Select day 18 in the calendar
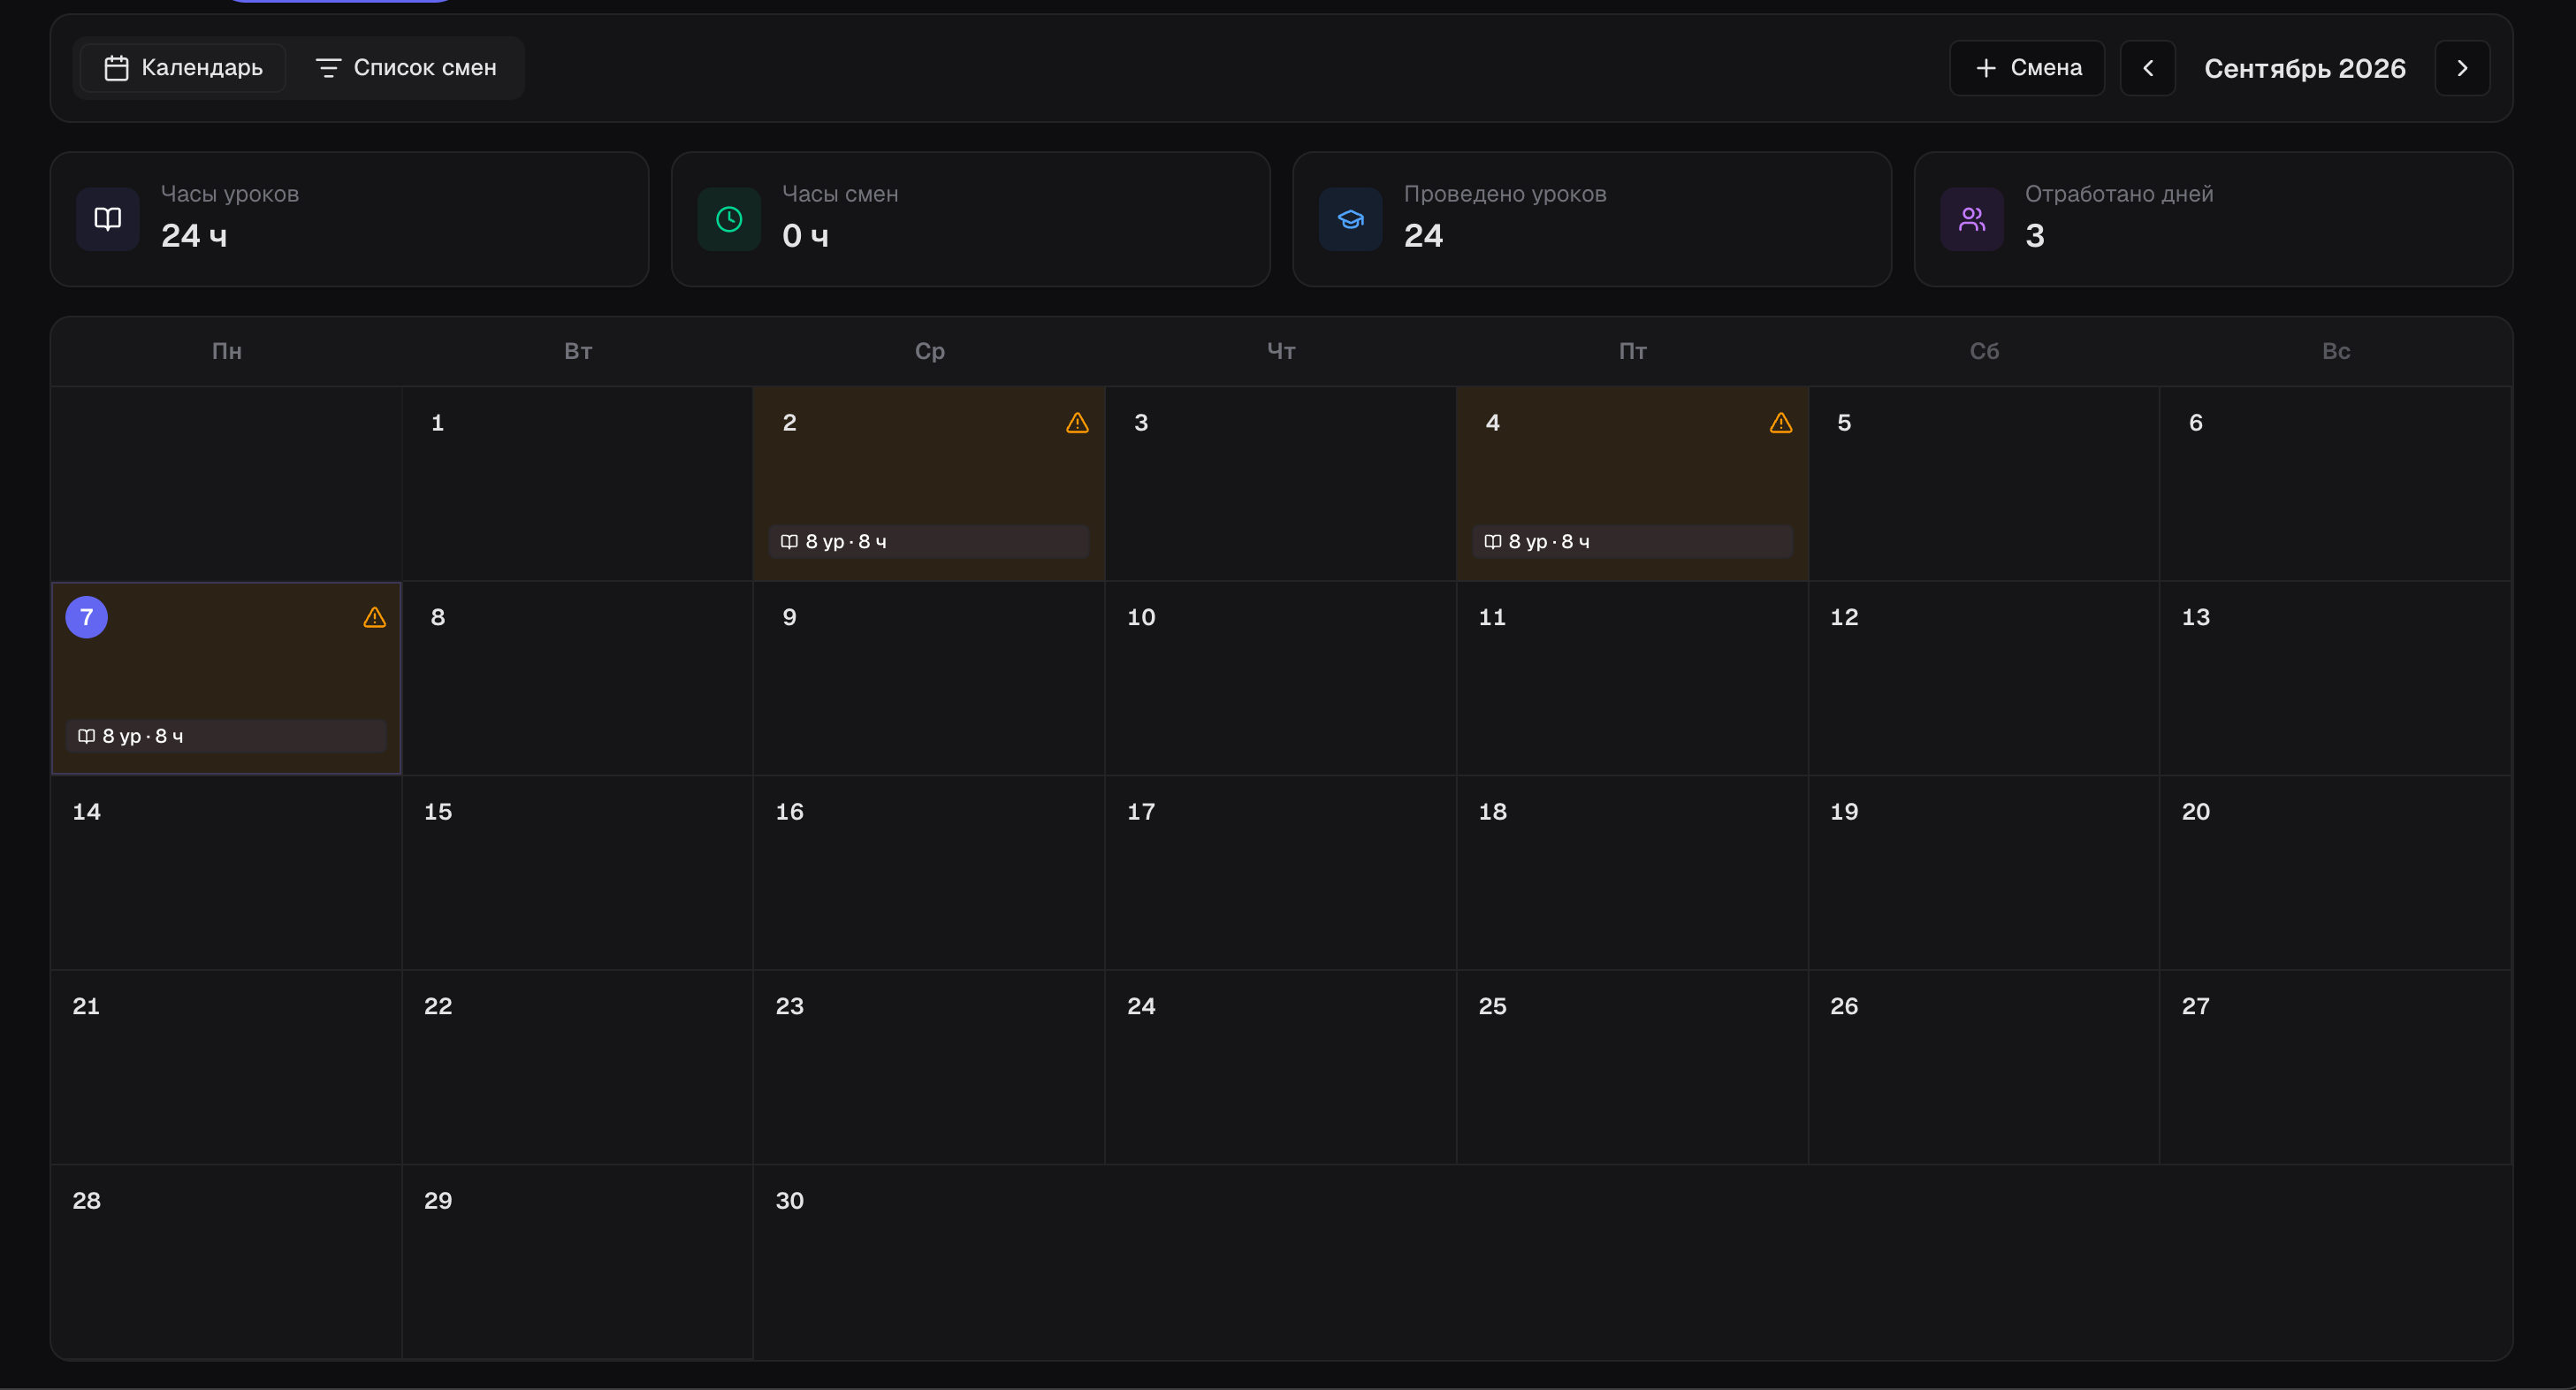2576x1390 pixels. click(1632, 873)
